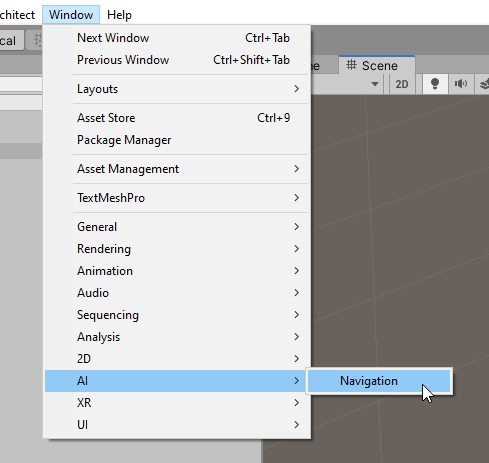
Task: Mute scene audio speaker icon
Action: tap(461, 84)
